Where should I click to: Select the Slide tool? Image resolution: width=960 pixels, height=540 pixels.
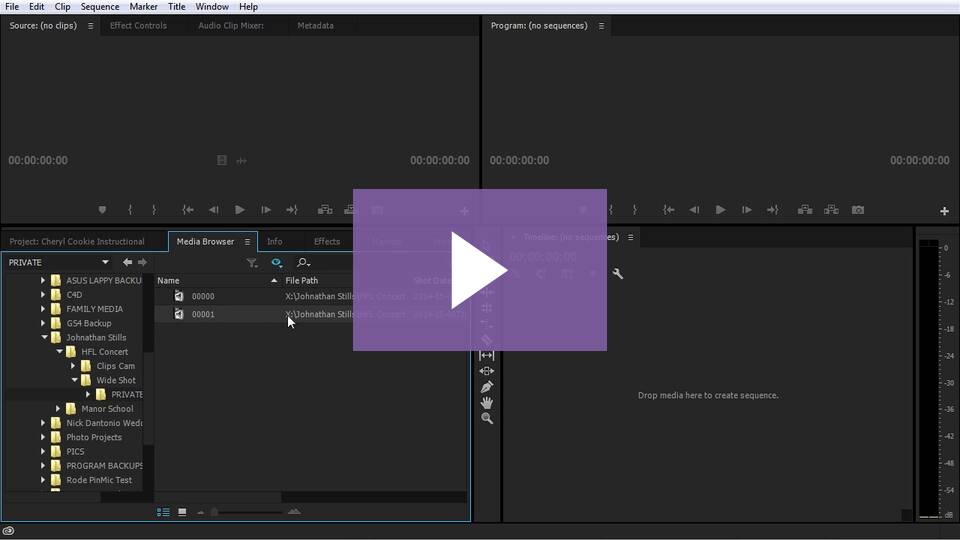click(x=487, y=371)
